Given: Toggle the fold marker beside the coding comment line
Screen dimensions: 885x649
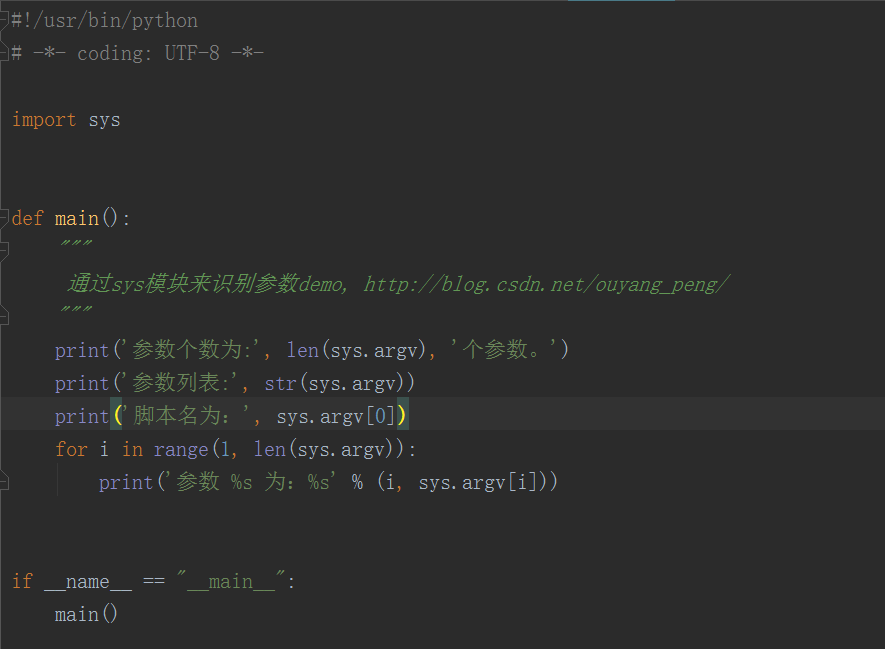Looking at the screenshot, I should pyautogui.click(x=3, y=53).
